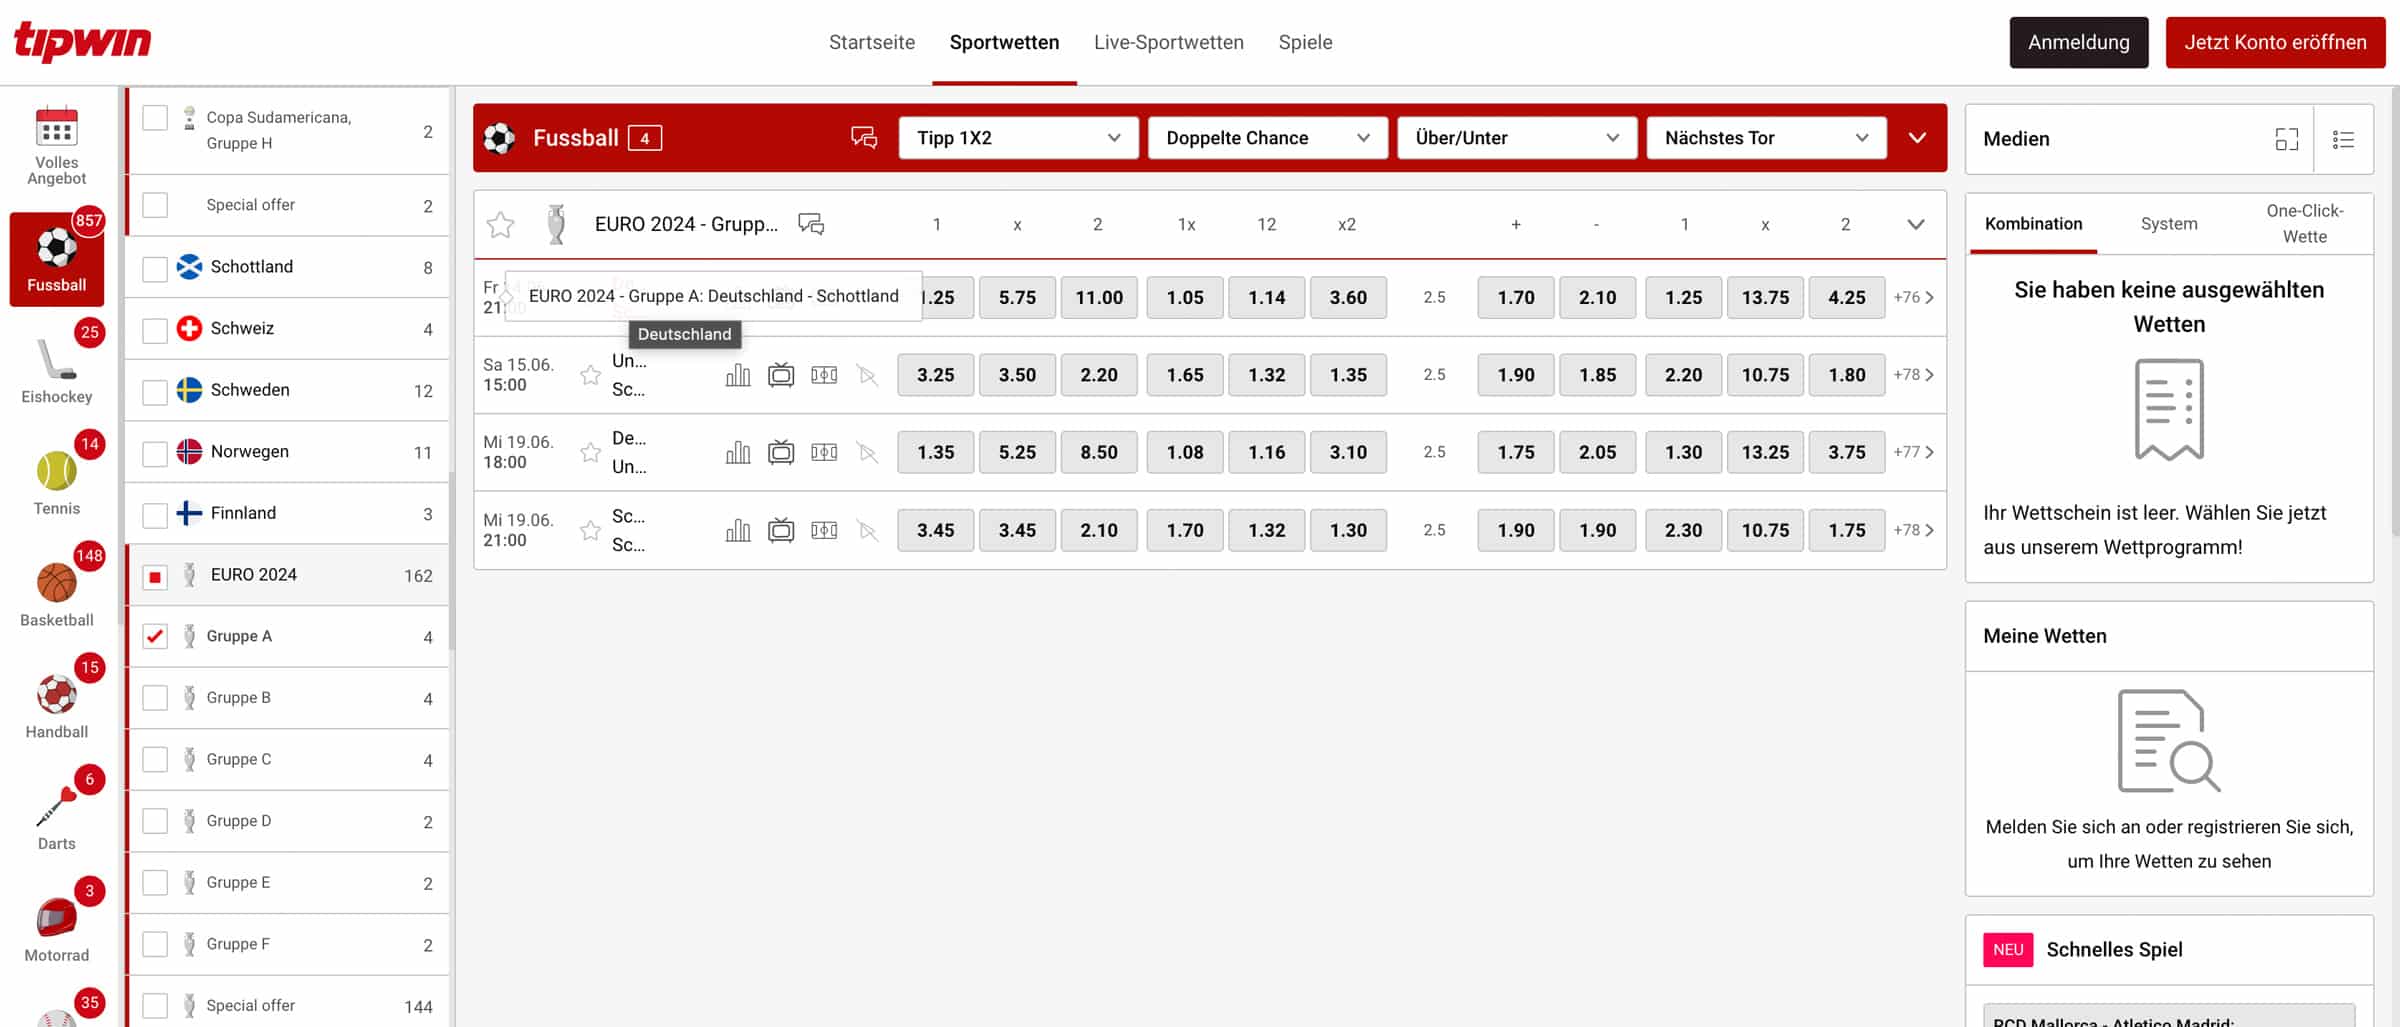This screenshot has width=2400, height=1027.
Task: Open the Tipp 1X2 dropdown
Action: 1018,138
